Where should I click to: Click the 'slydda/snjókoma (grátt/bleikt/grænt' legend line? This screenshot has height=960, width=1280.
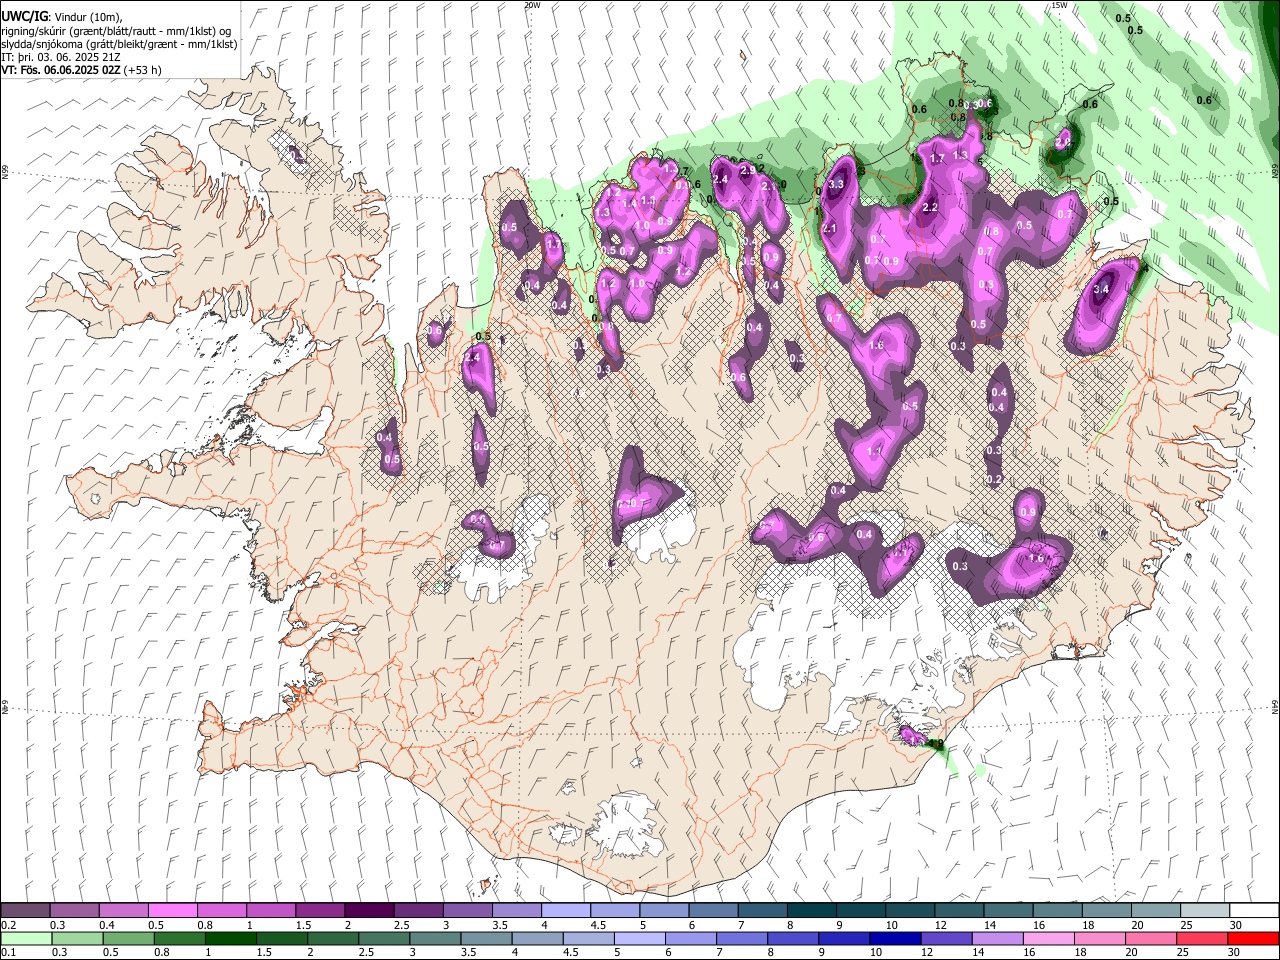(120, 44)
